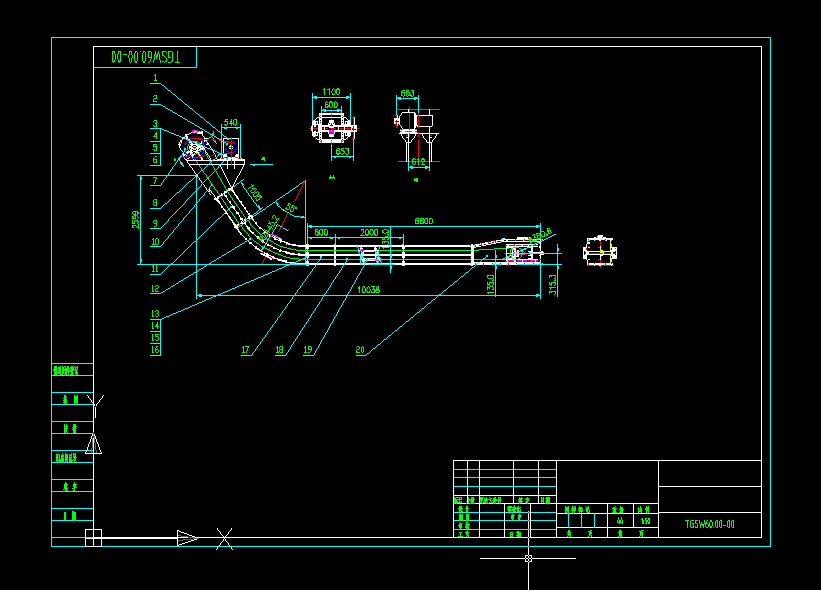
Task: Click the 1003 inclined dimension
Action: [254, 193]
